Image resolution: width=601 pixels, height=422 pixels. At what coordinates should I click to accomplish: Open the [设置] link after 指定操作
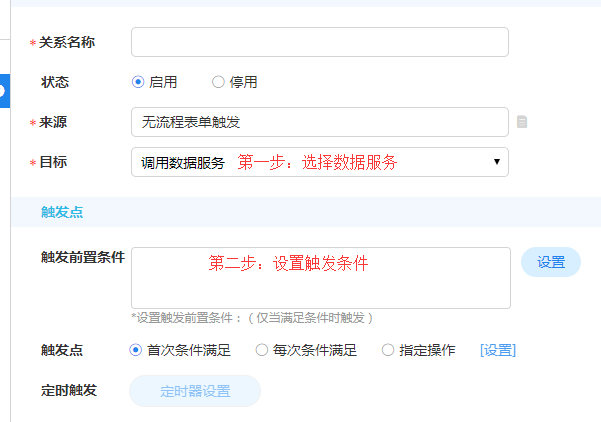click(x=498, y=350)
